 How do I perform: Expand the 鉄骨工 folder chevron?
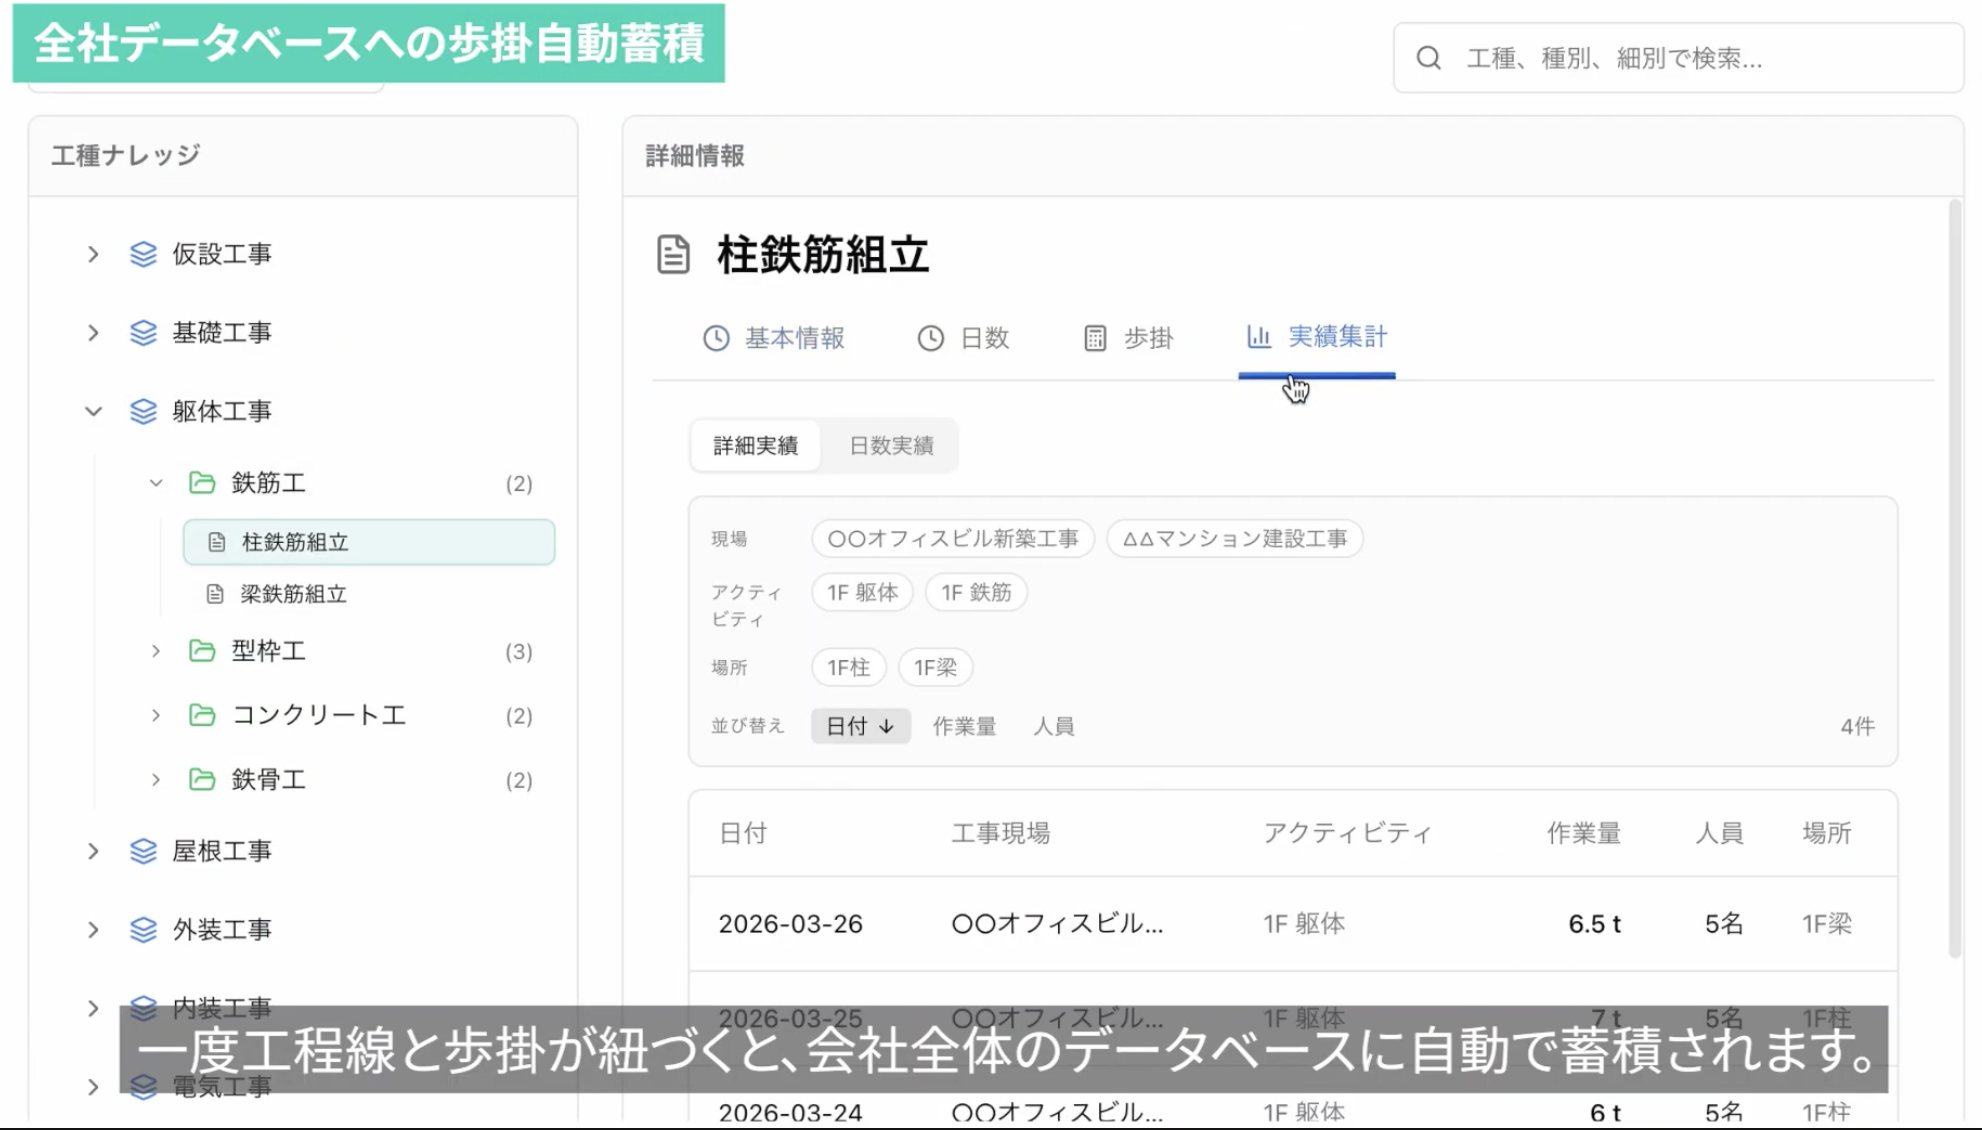tap(156, 779)
